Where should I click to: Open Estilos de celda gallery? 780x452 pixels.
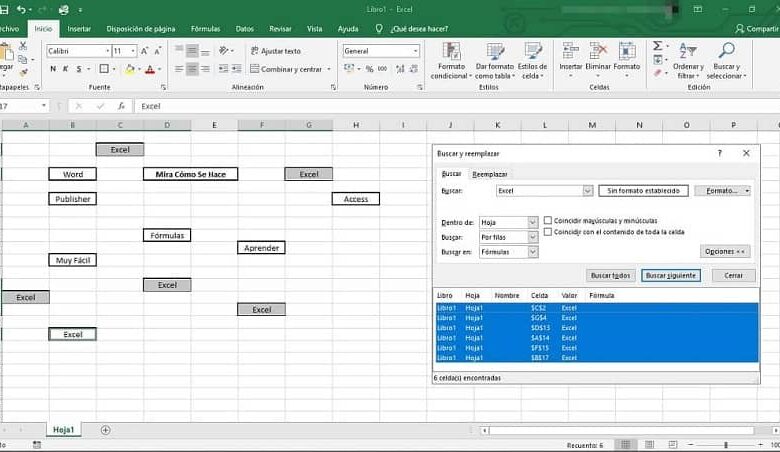tap(532, 61)
